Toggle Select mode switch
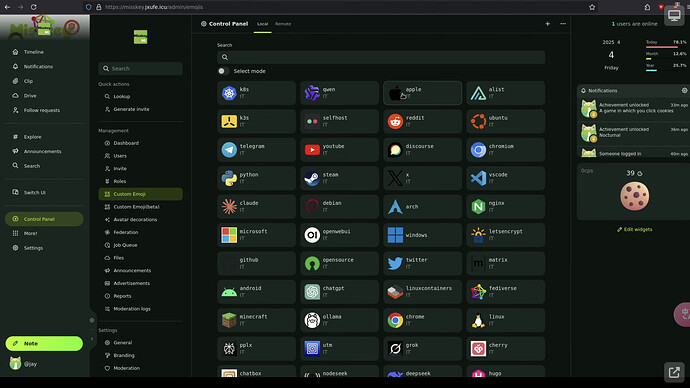 [x=223, y=71]
